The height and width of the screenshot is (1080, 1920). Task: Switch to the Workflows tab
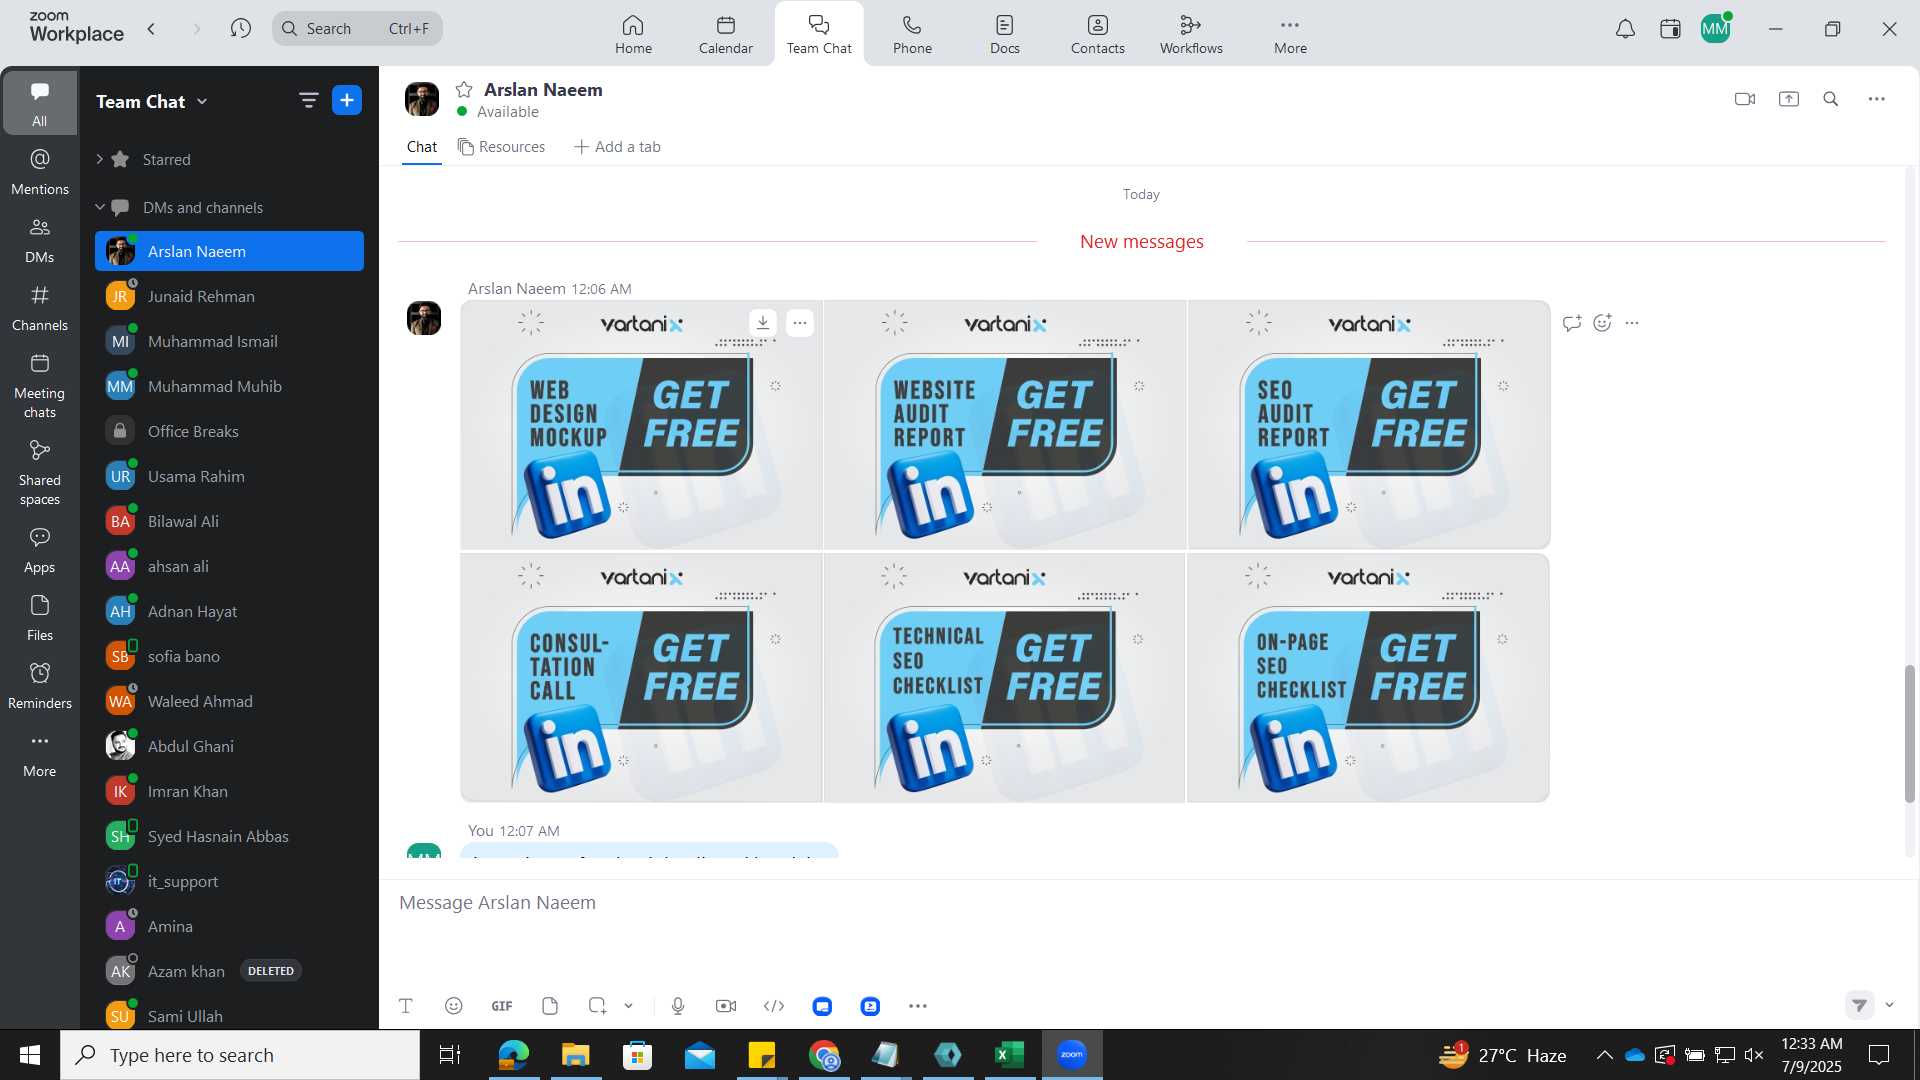coord(1191,34)
